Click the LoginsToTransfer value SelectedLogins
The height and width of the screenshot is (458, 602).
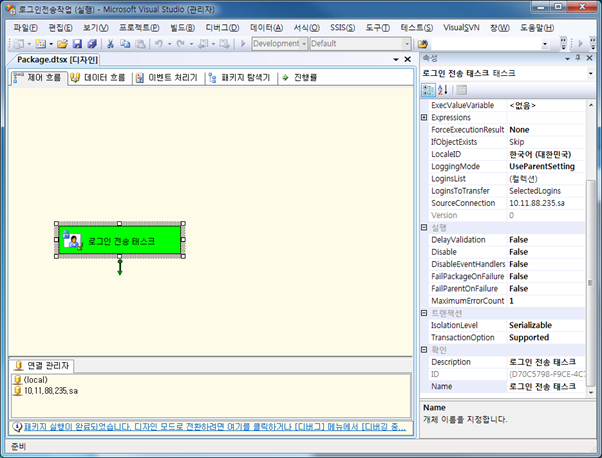(535, 191)
